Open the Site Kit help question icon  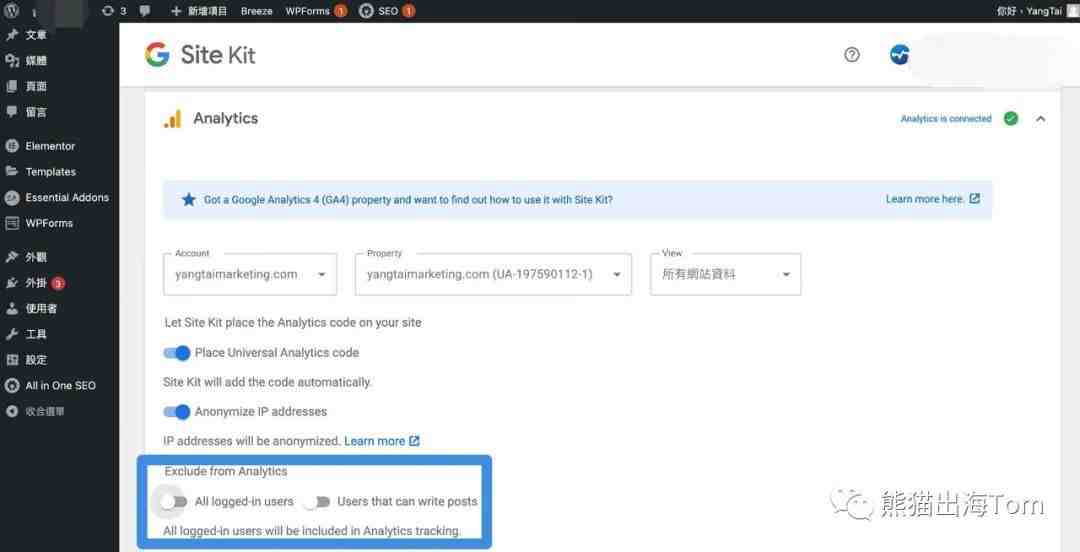coord(852,54)
